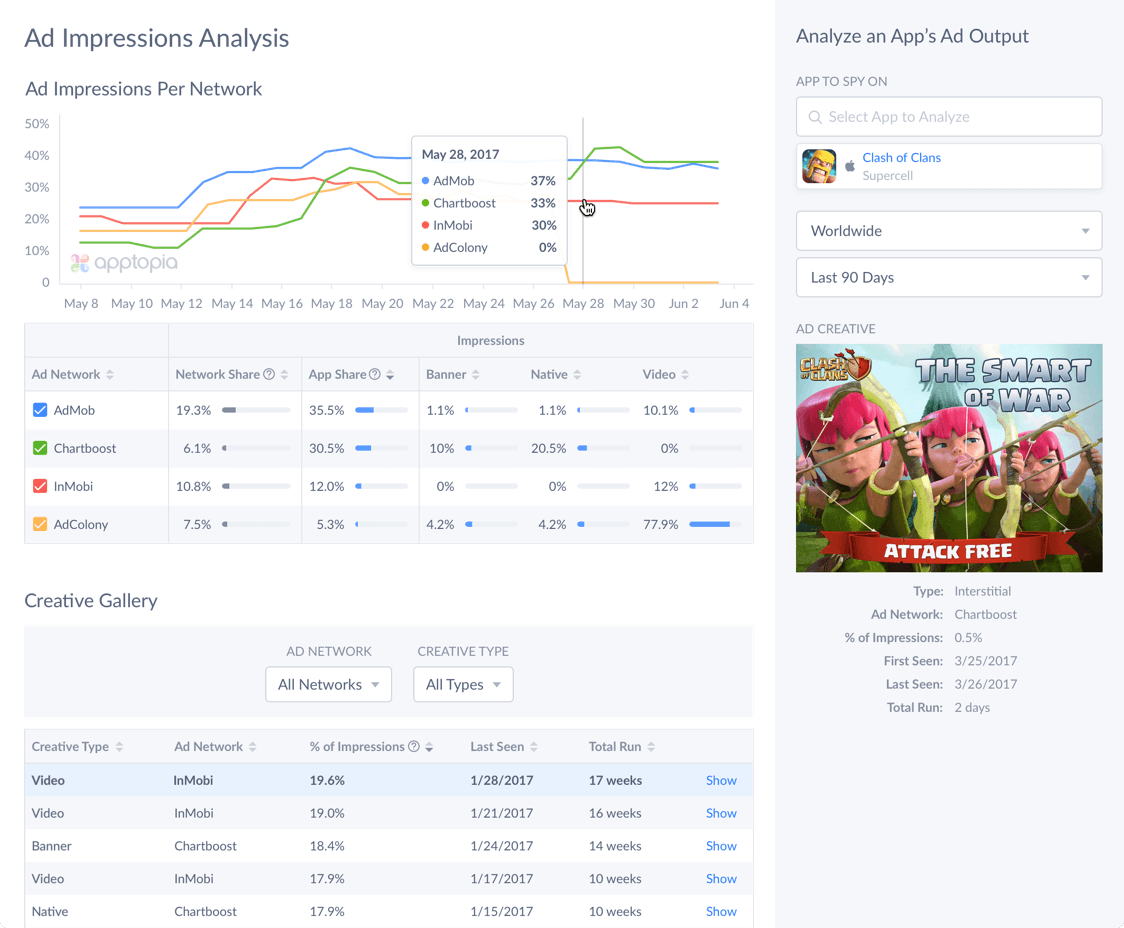Screen dimensions: 1124x928
Task: Click the AdMob blue legend dot in tooltip
Action: tap(425, 181)
